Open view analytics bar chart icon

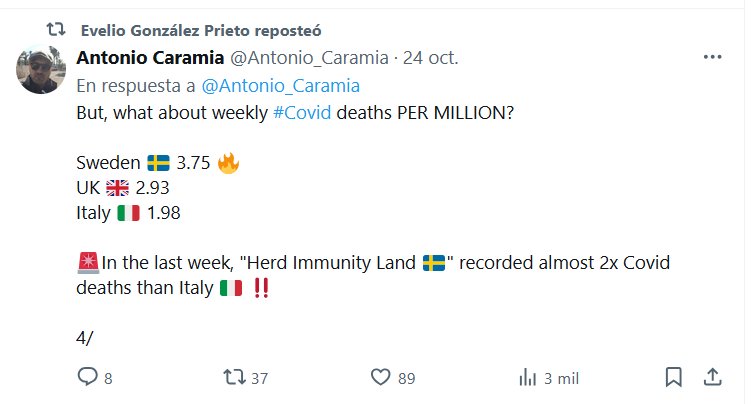527,377
